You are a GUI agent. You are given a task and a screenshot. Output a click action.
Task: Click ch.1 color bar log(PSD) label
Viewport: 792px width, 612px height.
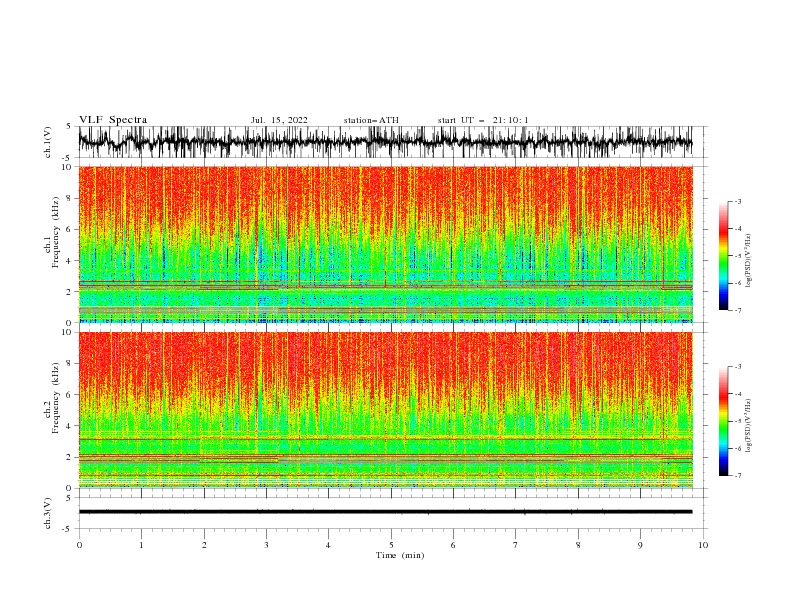coord(748,261)
